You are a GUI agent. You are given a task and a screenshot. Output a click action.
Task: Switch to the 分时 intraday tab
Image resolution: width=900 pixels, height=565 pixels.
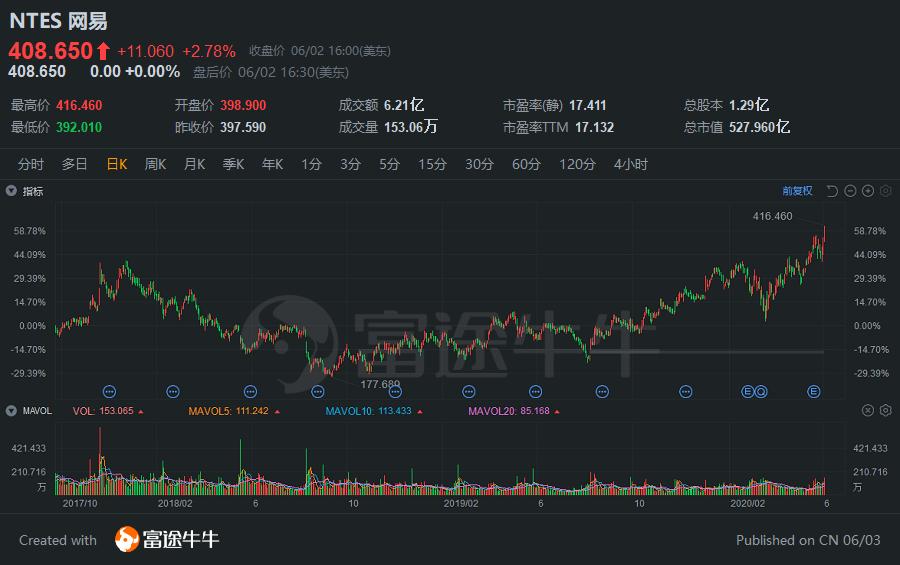click(30, 164)
